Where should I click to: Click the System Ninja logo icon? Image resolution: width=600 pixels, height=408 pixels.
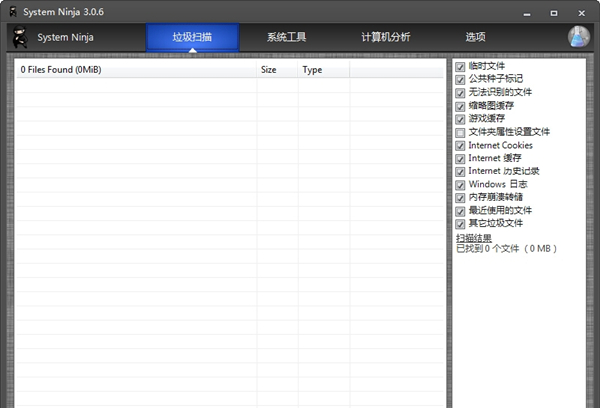18,37
